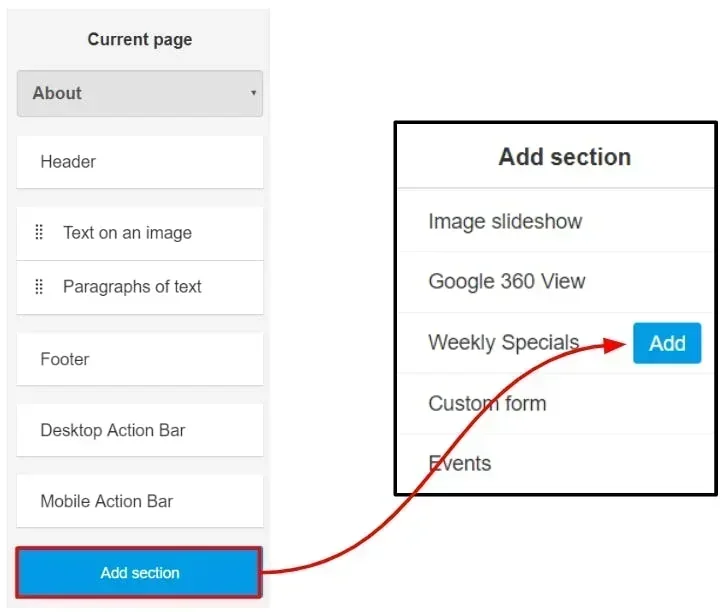Click the Current page heading
The width and height of the screenshot is (725, 612).
point(140,40)
